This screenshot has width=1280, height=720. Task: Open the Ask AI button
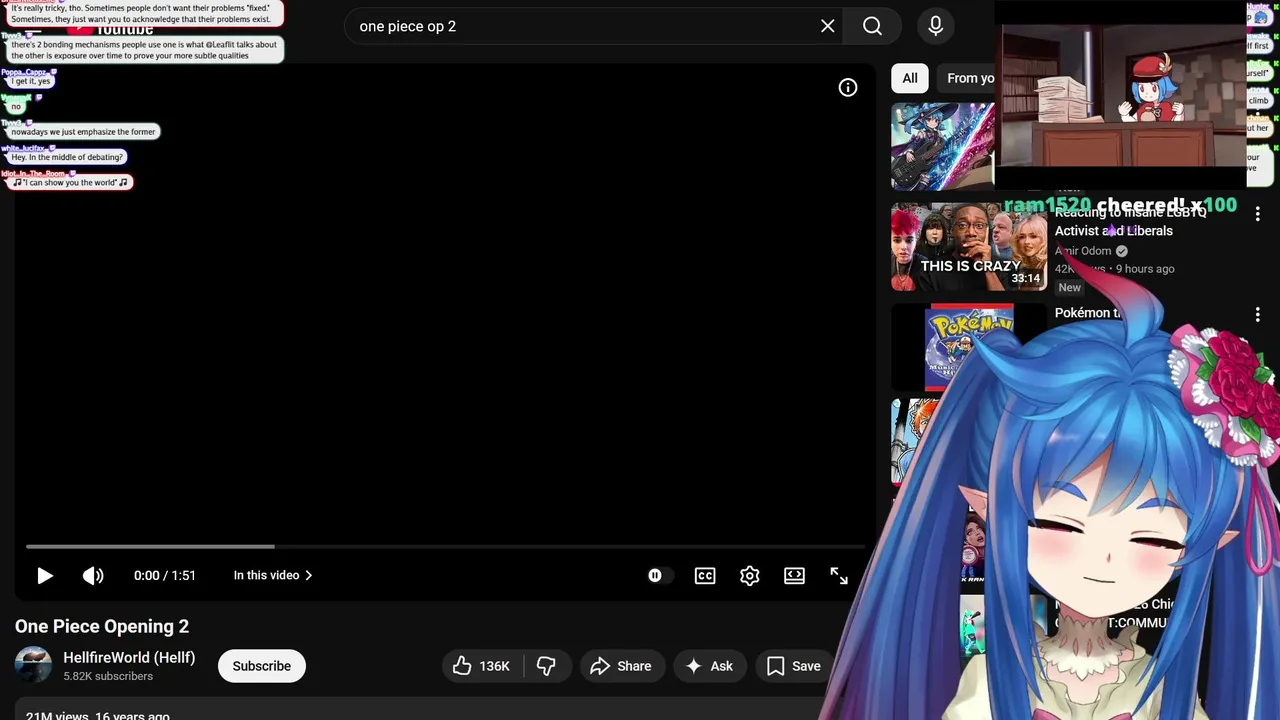coord(709,666)
